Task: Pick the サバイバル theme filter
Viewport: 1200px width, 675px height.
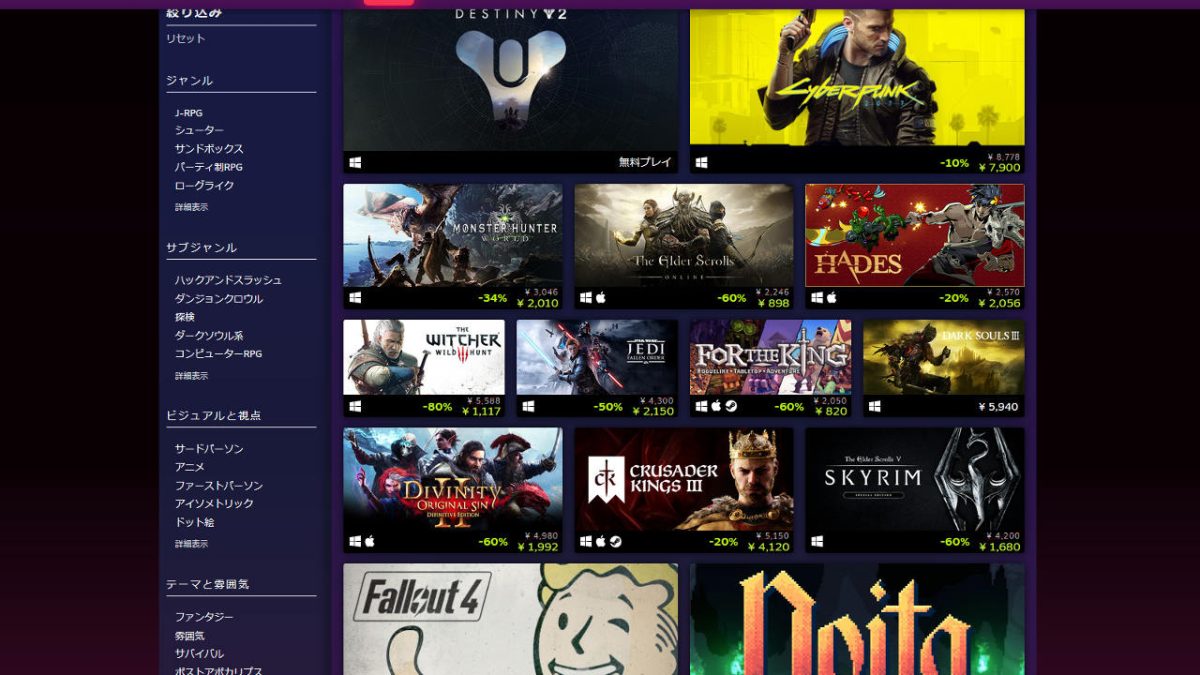Action: tap(199, 653)
